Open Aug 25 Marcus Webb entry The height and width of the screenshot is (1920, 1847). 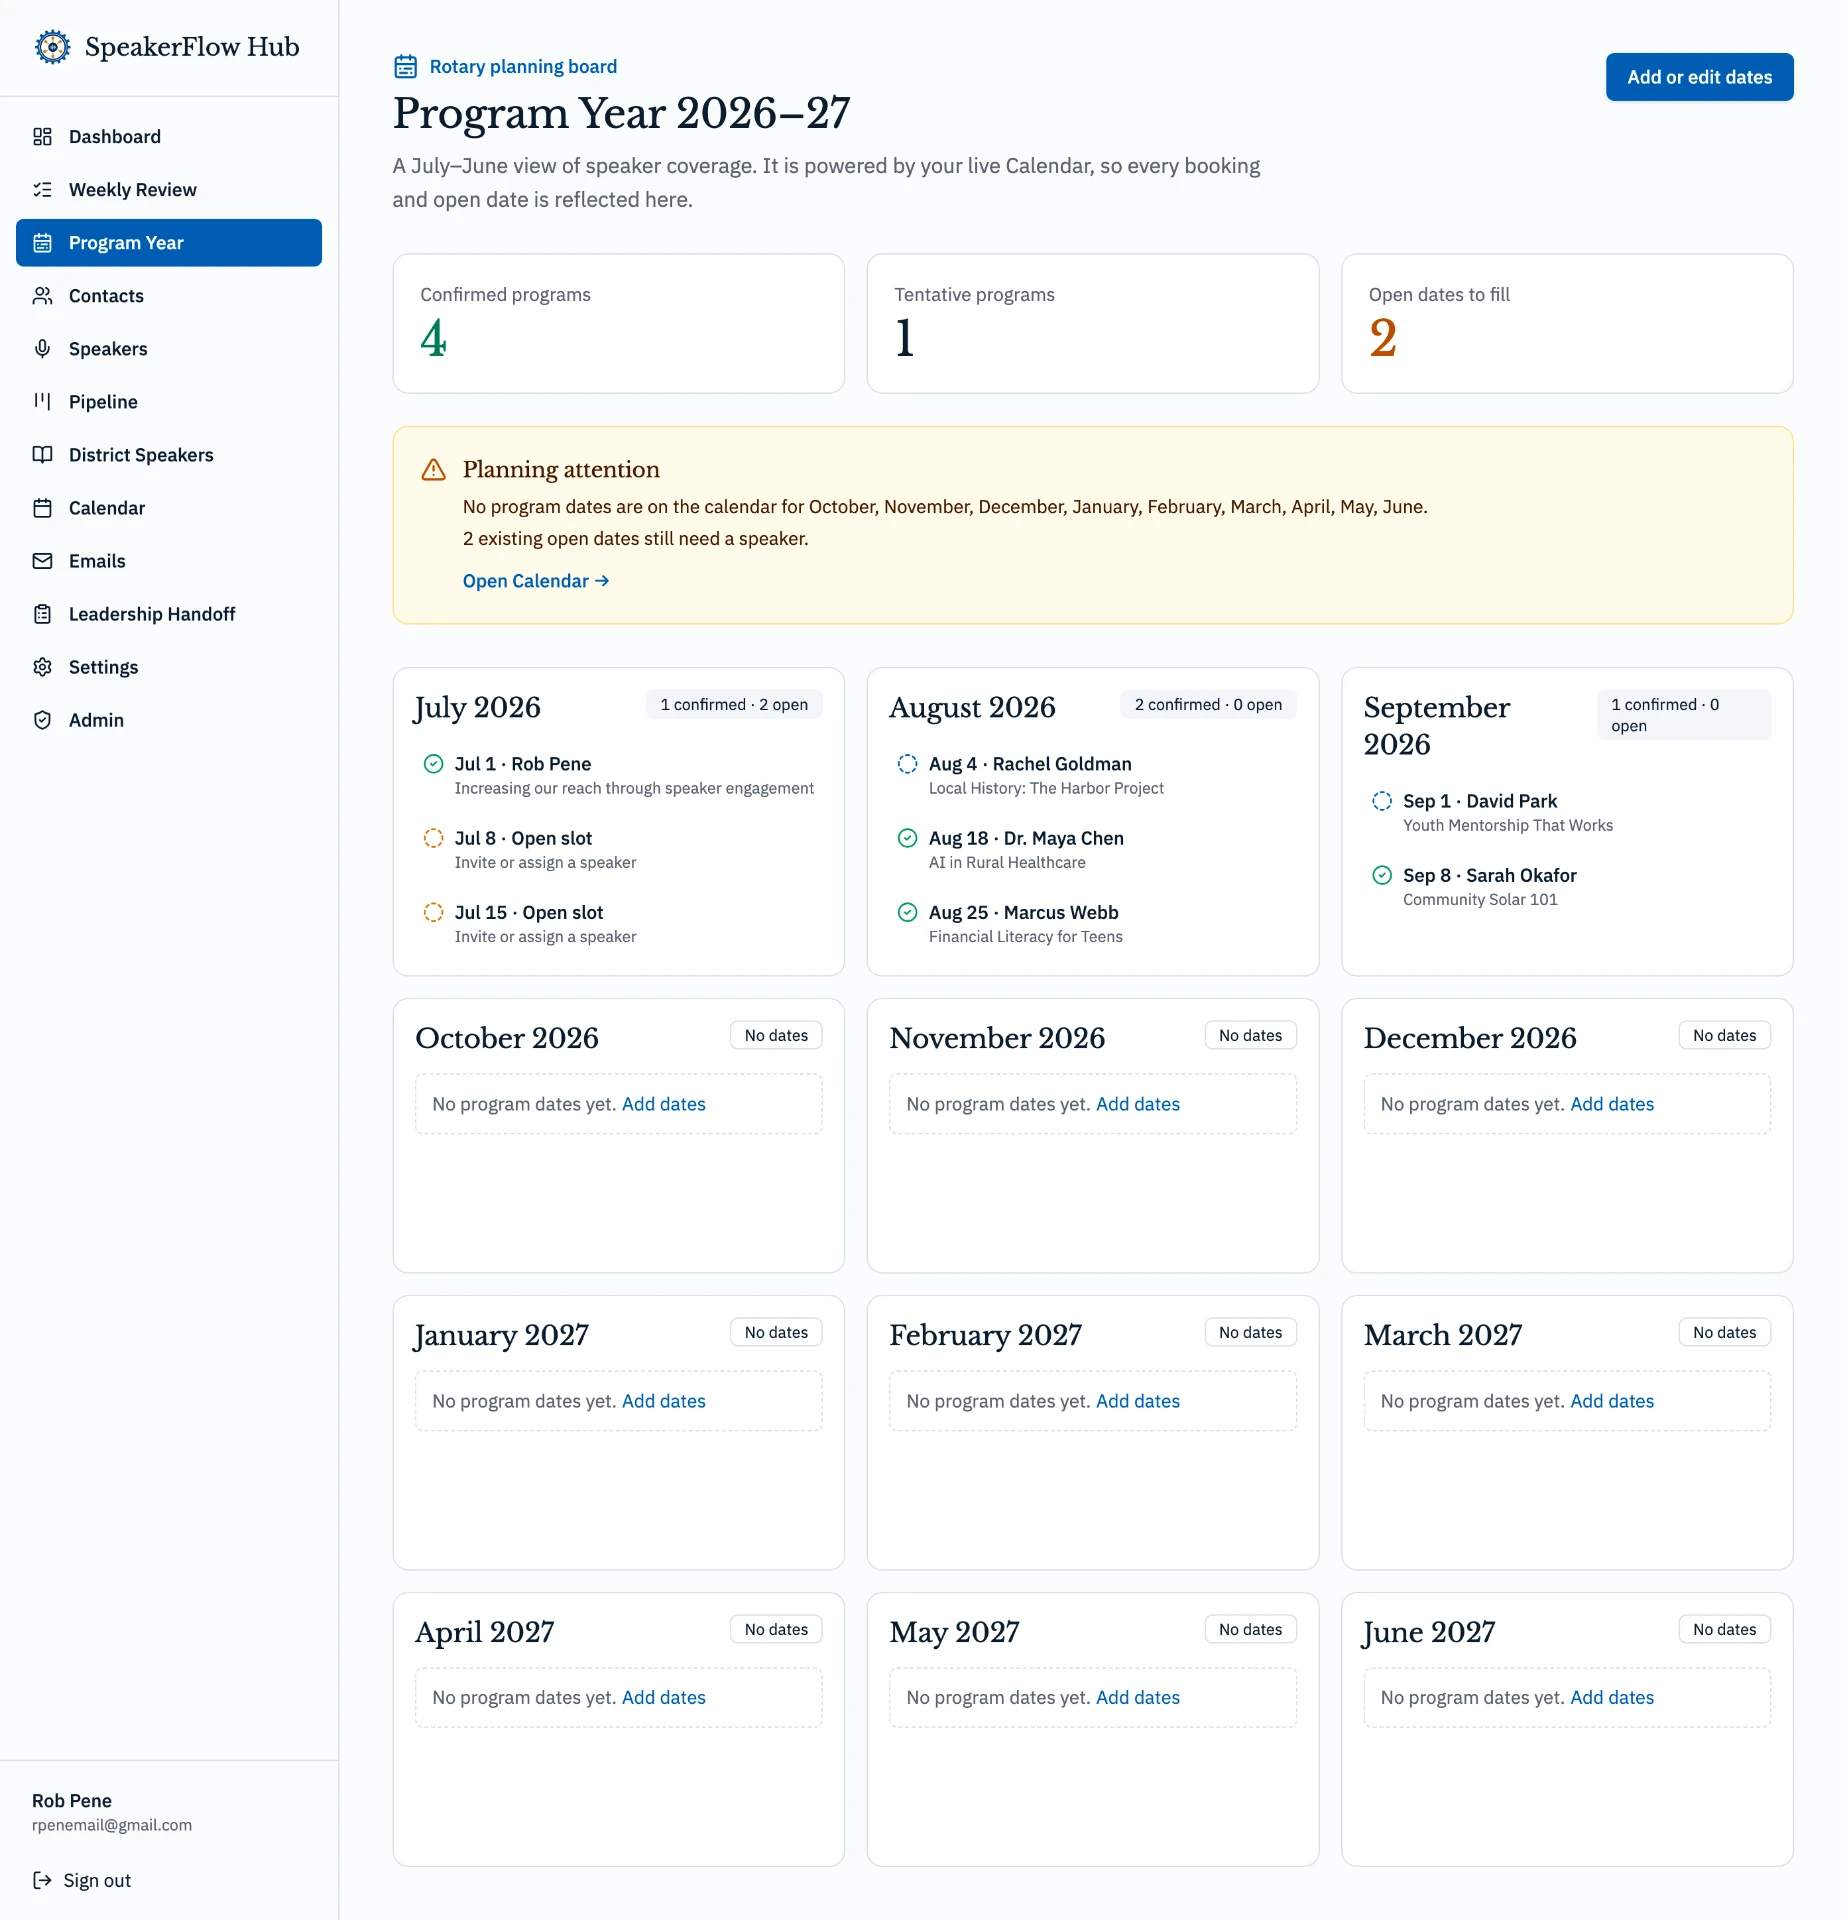(1092, 924)
